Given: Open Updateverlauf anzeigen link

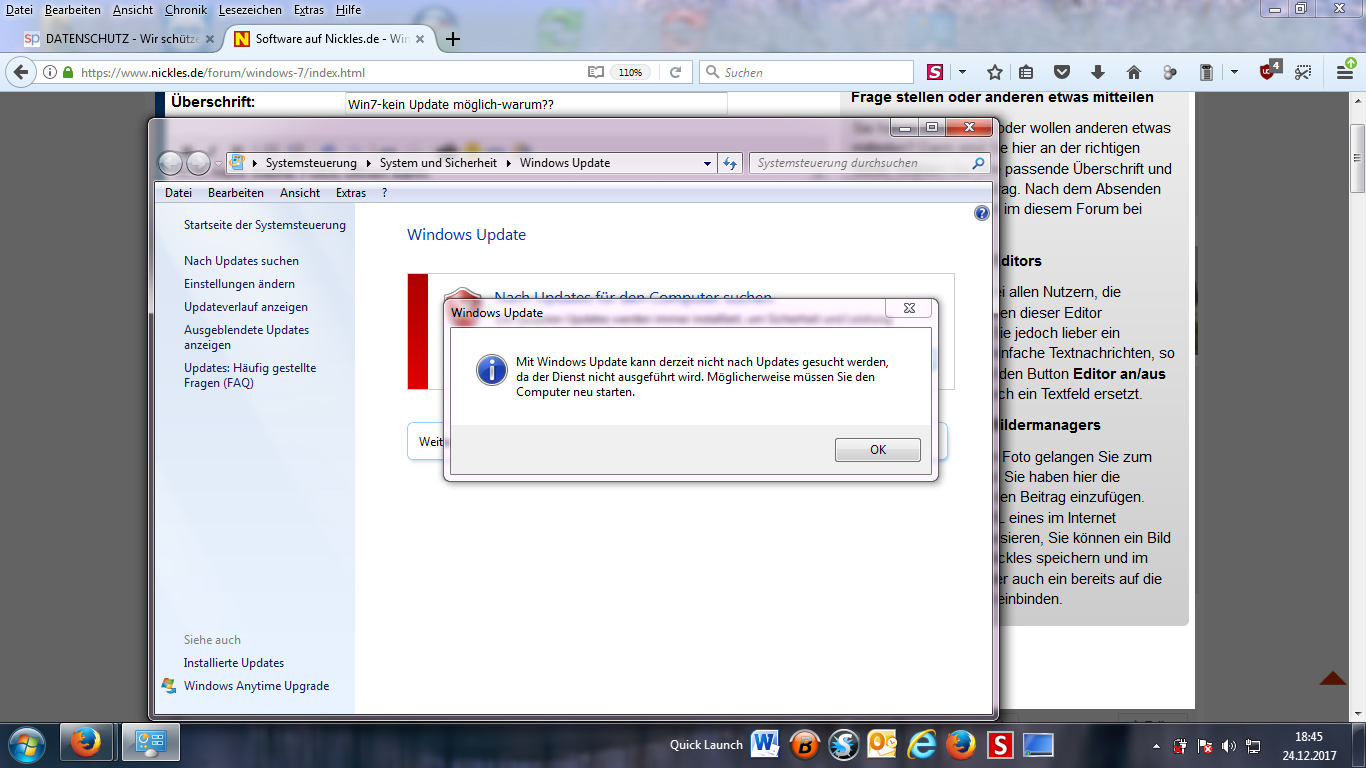Looking at the screenshot, I should (246, 307).
